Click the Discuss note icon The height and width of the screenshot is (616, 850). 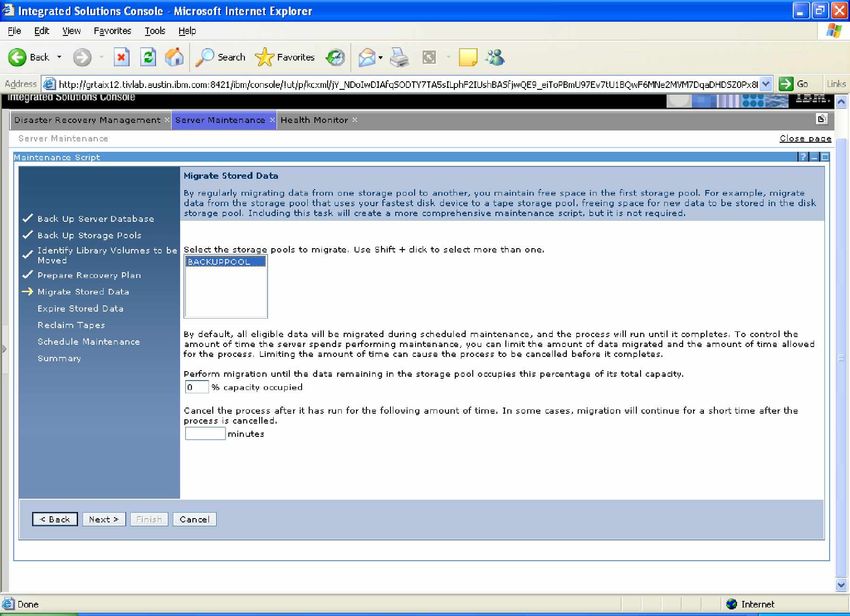468,57
